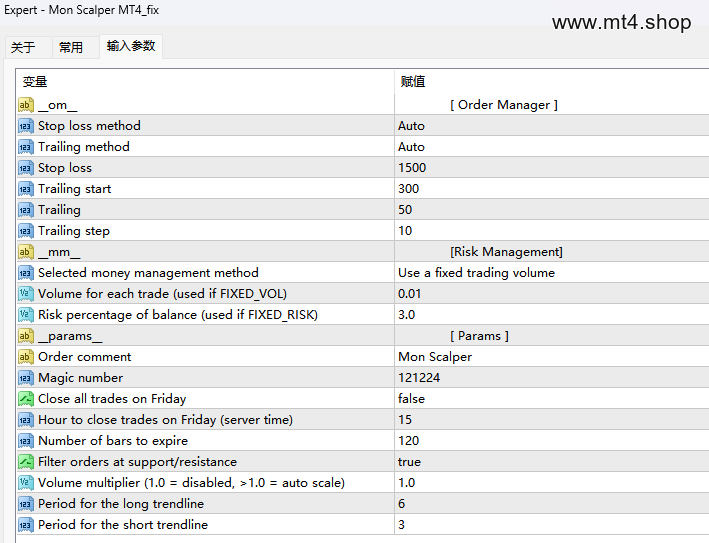Select the 输入参数 tab
This screenshot has width=709, height=543.
tap(131, 46)
